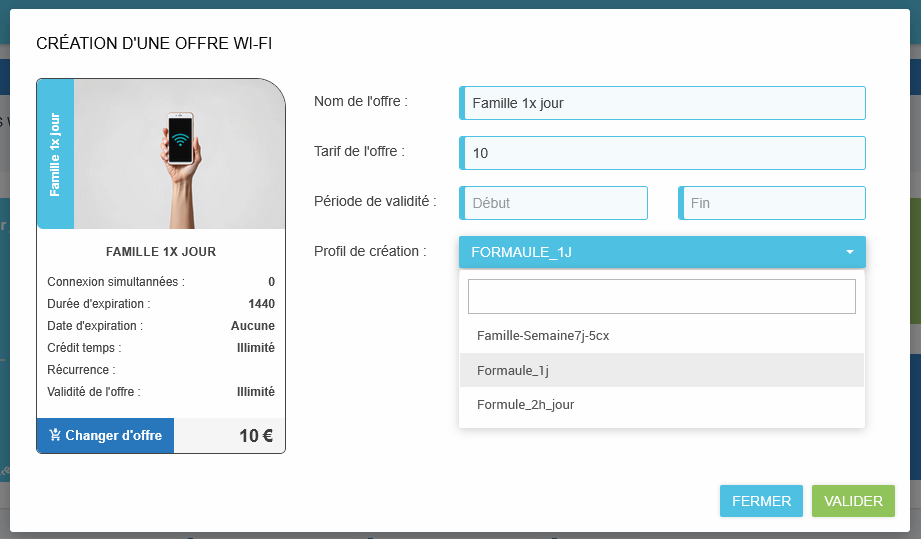Click the cart icon beside Changer d'offre
The width and height of the screenshot is (921, 539).
tap(54, 436)
